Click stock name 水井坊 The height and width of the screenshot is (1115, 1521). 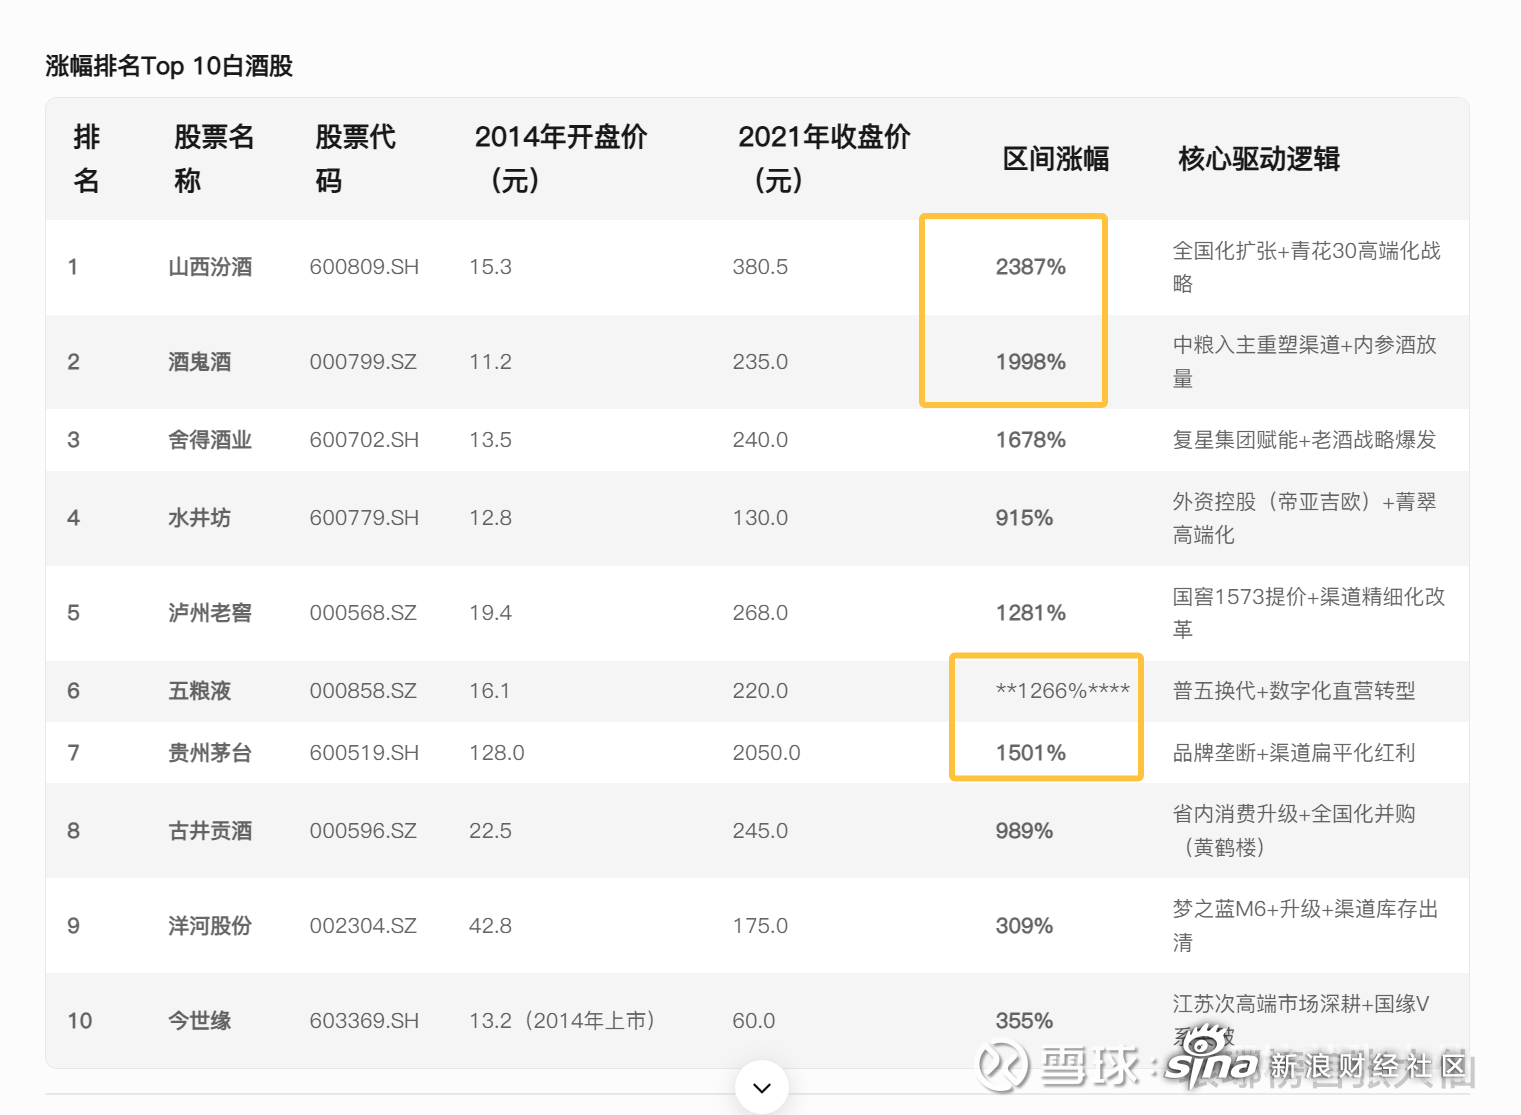(x=200, y=518)
